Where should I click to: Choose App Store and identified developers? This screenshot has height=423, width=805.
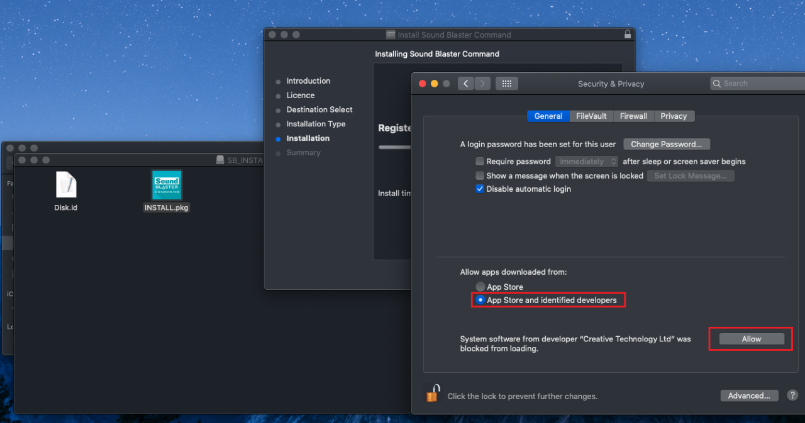click(x=480, y=300)
